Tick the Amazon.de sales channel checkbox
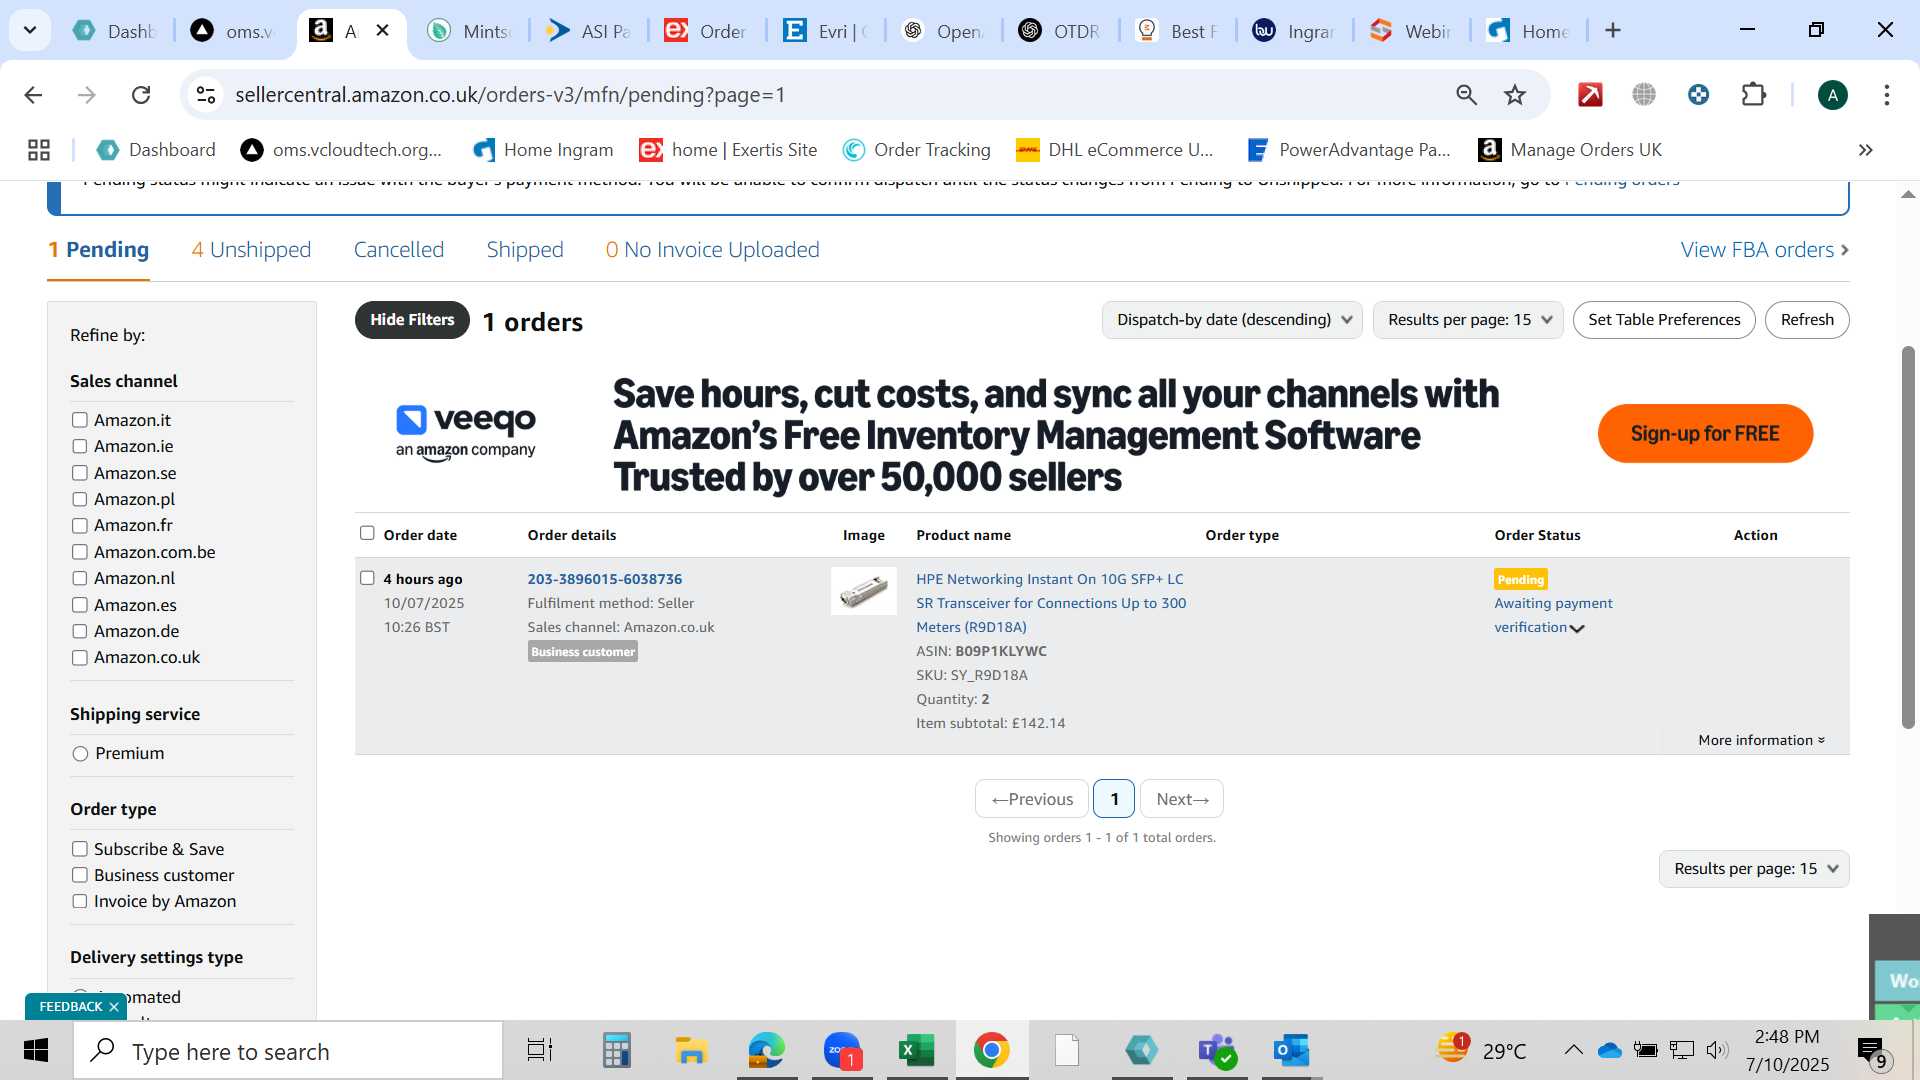 [x=80, y=631]
